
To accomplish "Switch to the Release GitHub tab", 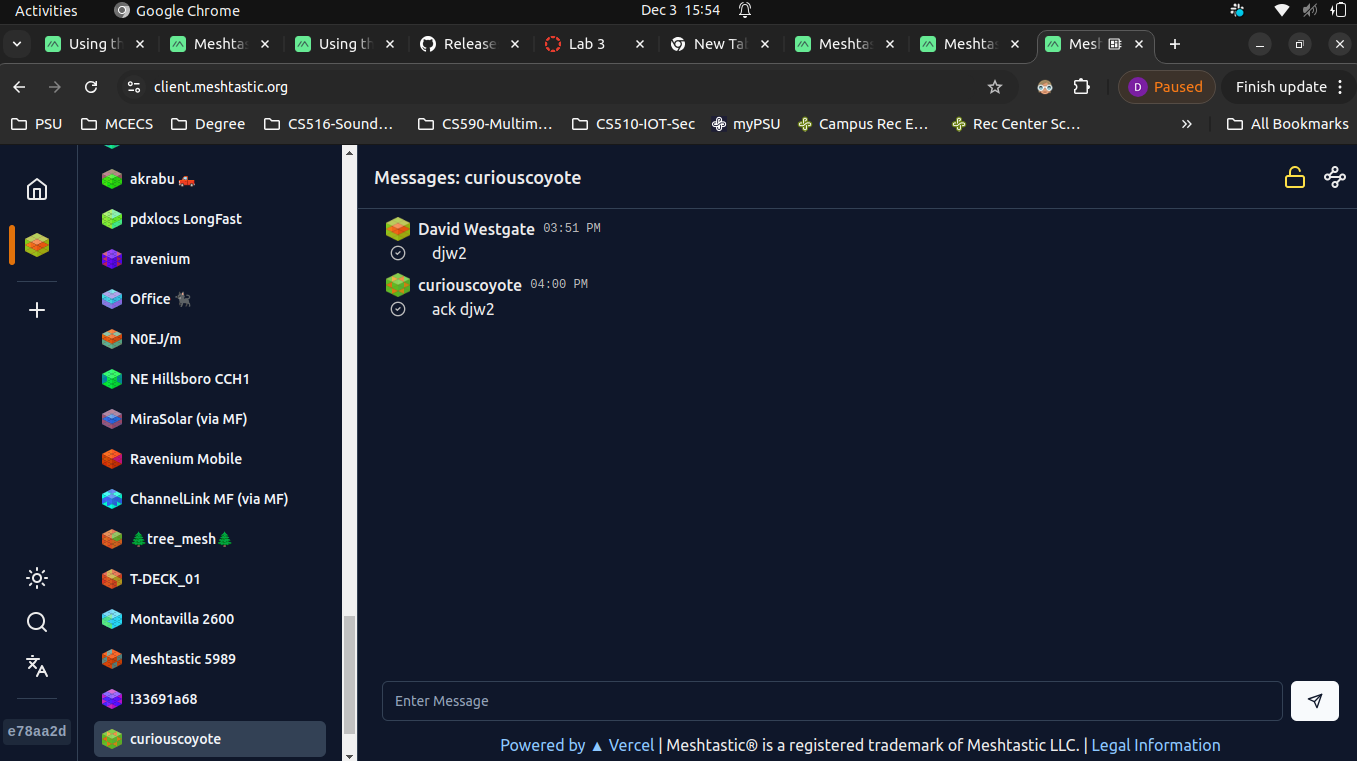I will [469, 44].
